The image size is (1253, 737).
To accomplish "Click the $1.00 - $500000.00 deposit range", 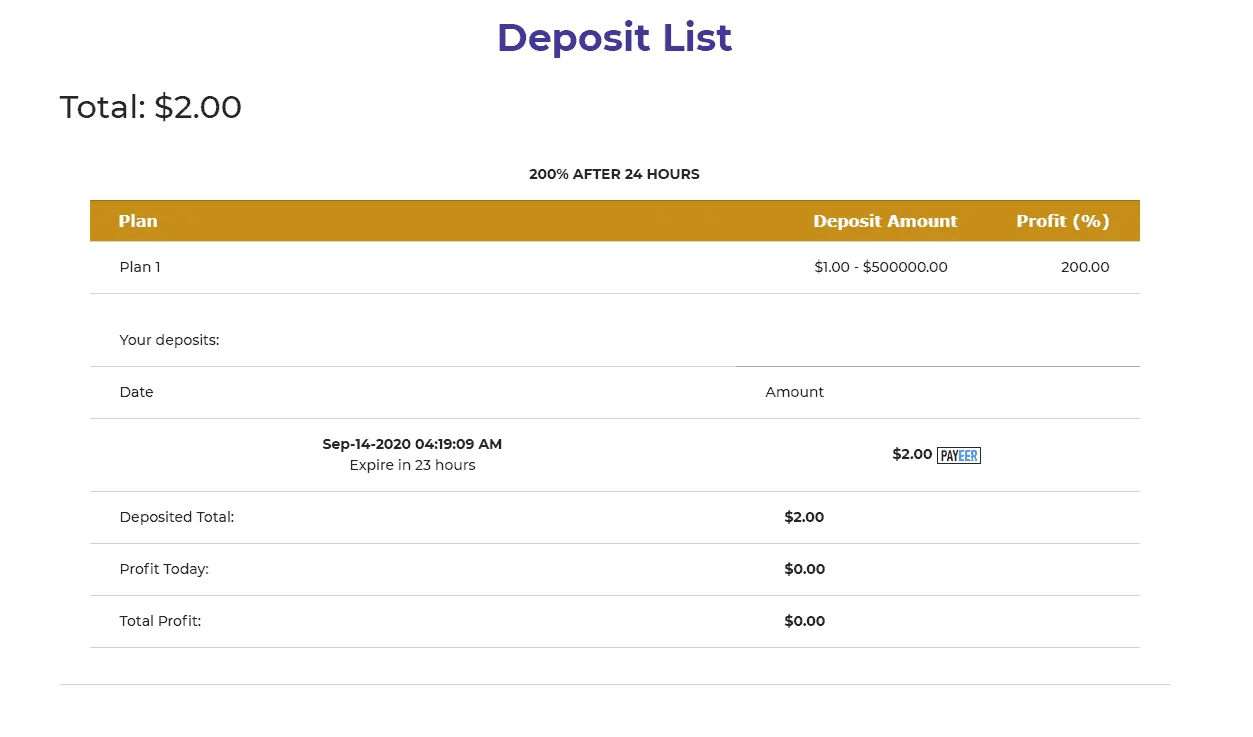I will [881, 267].
